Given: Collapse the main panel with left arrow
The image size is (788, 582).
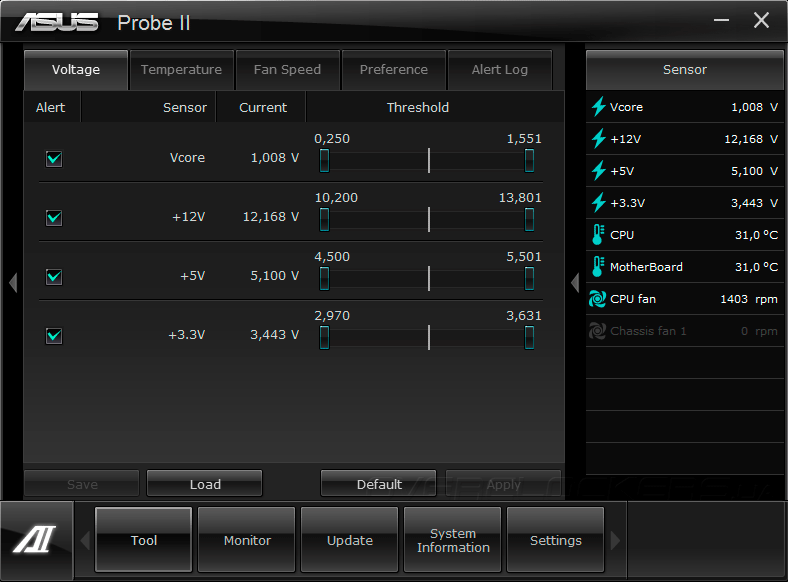Looking at the screenshot, I should (13, 282).
